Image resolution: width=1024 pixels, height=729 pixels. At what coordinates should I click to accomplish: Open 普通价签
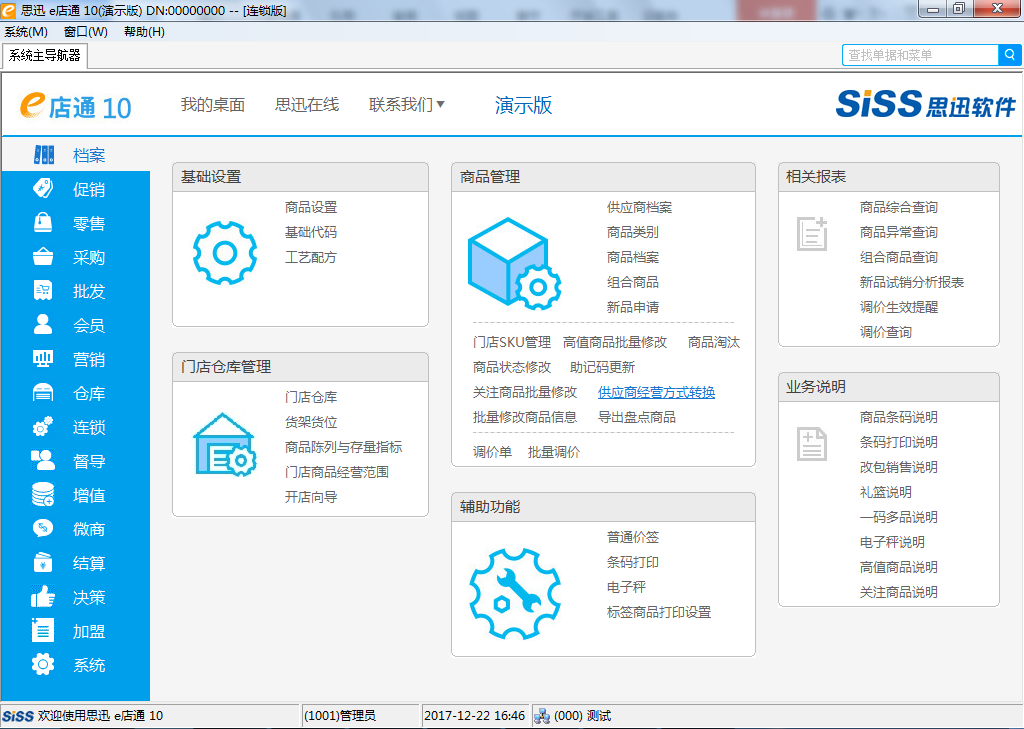click(633, 537)
